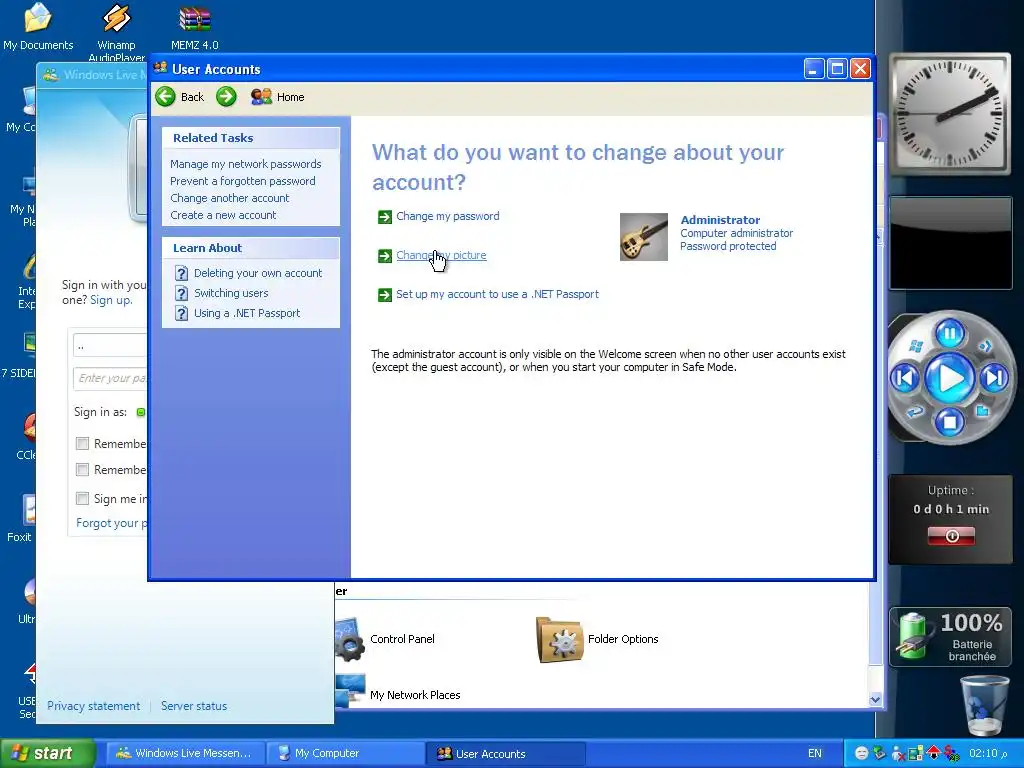This screenshot has height=768, width=1024.
Task: Open the Recycle Bin icon
Action: coord(984,705)
